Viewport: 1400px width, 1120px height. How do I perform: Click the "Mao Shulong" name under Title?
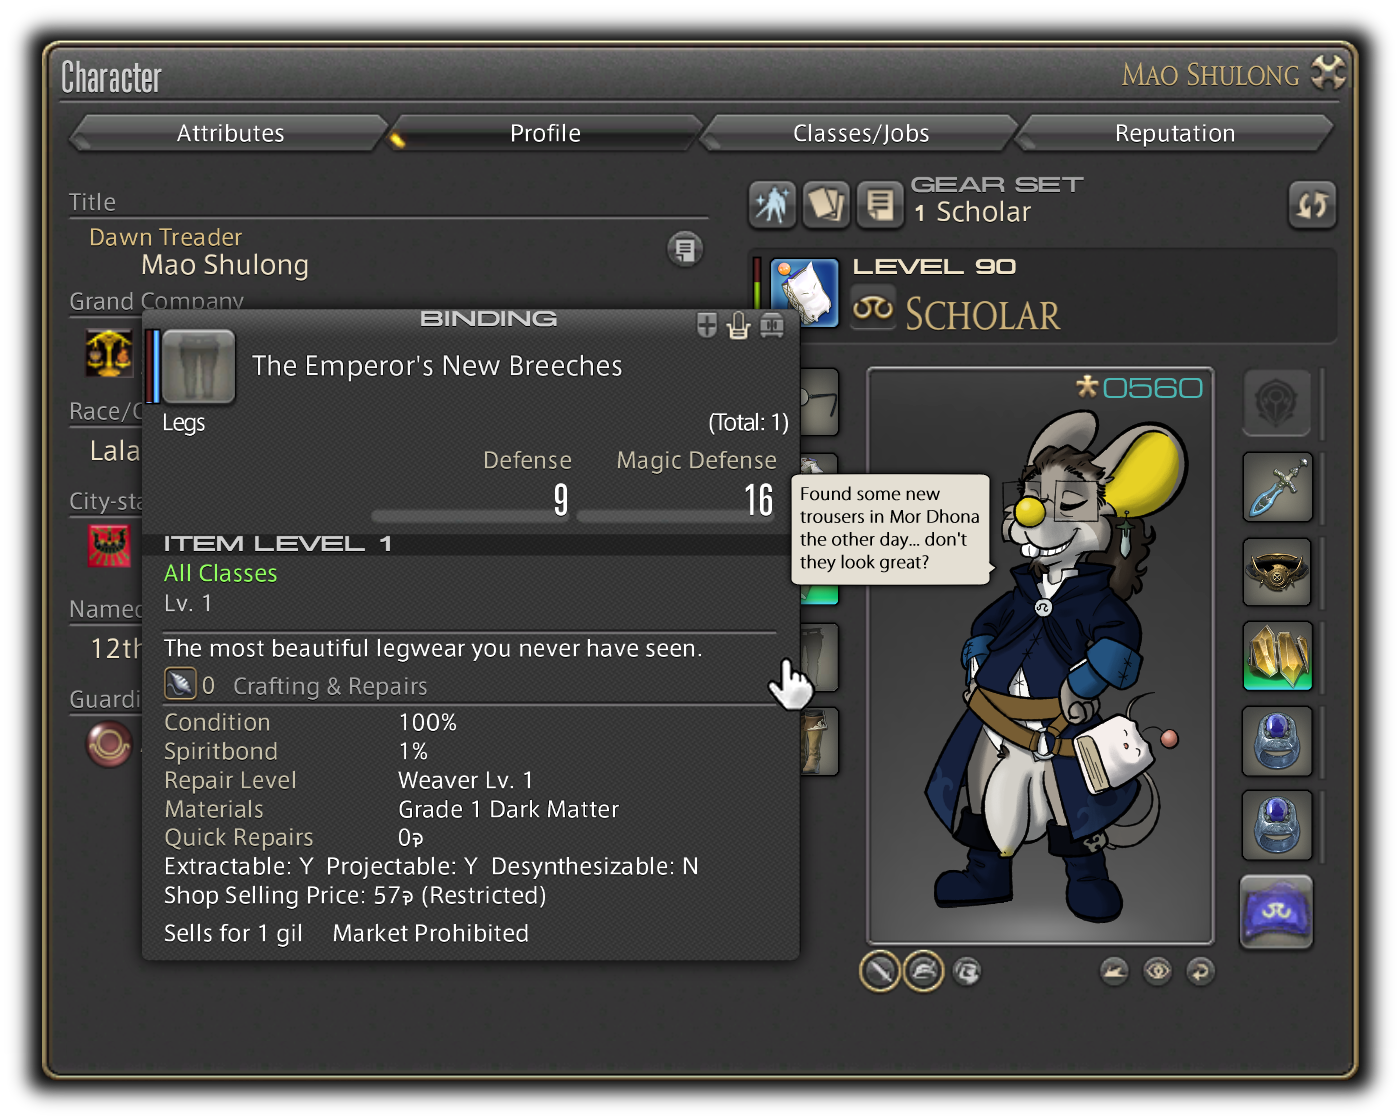[225, 265]
